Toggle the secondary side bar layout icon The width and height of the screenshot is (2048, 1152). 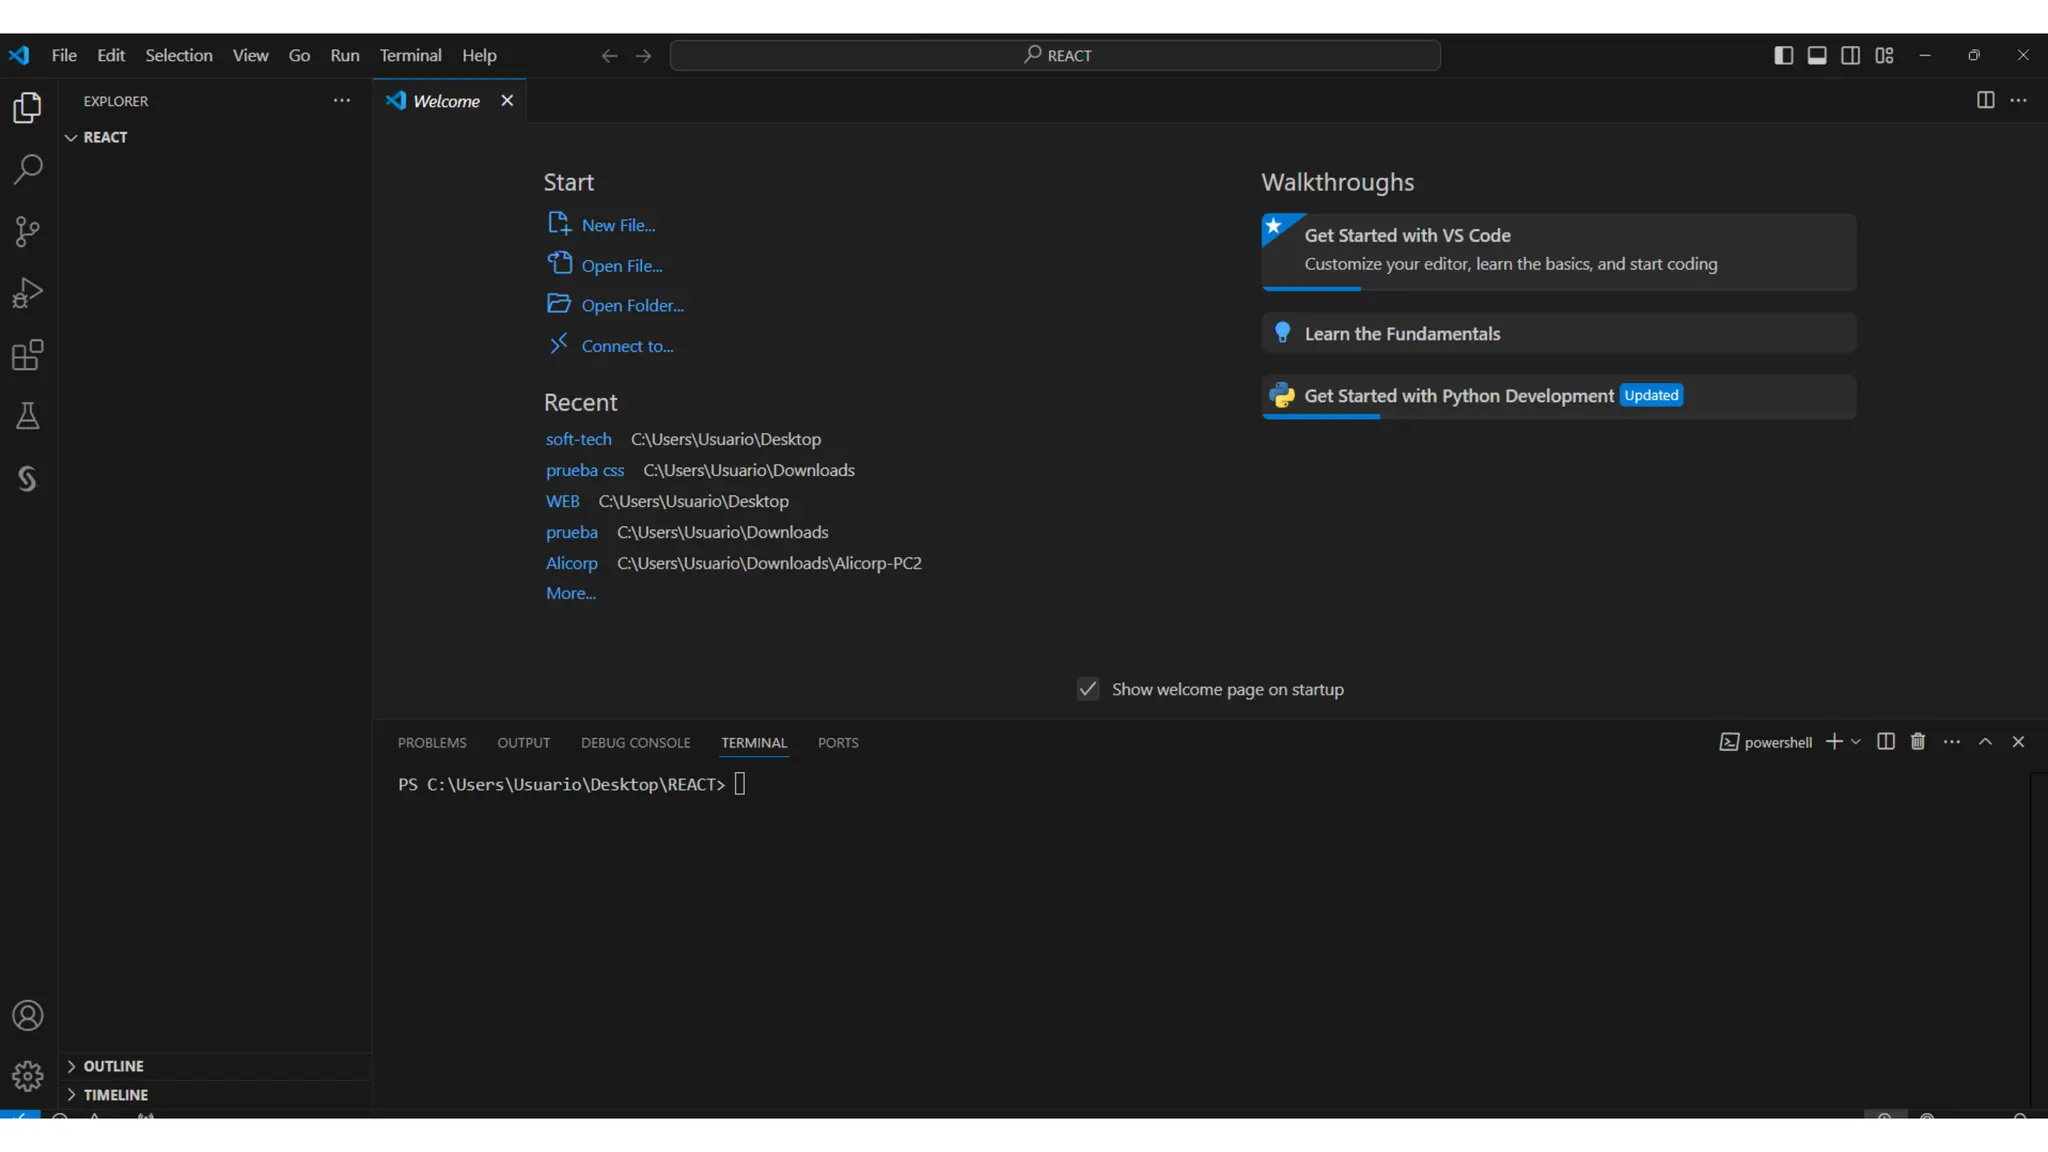1850,55
